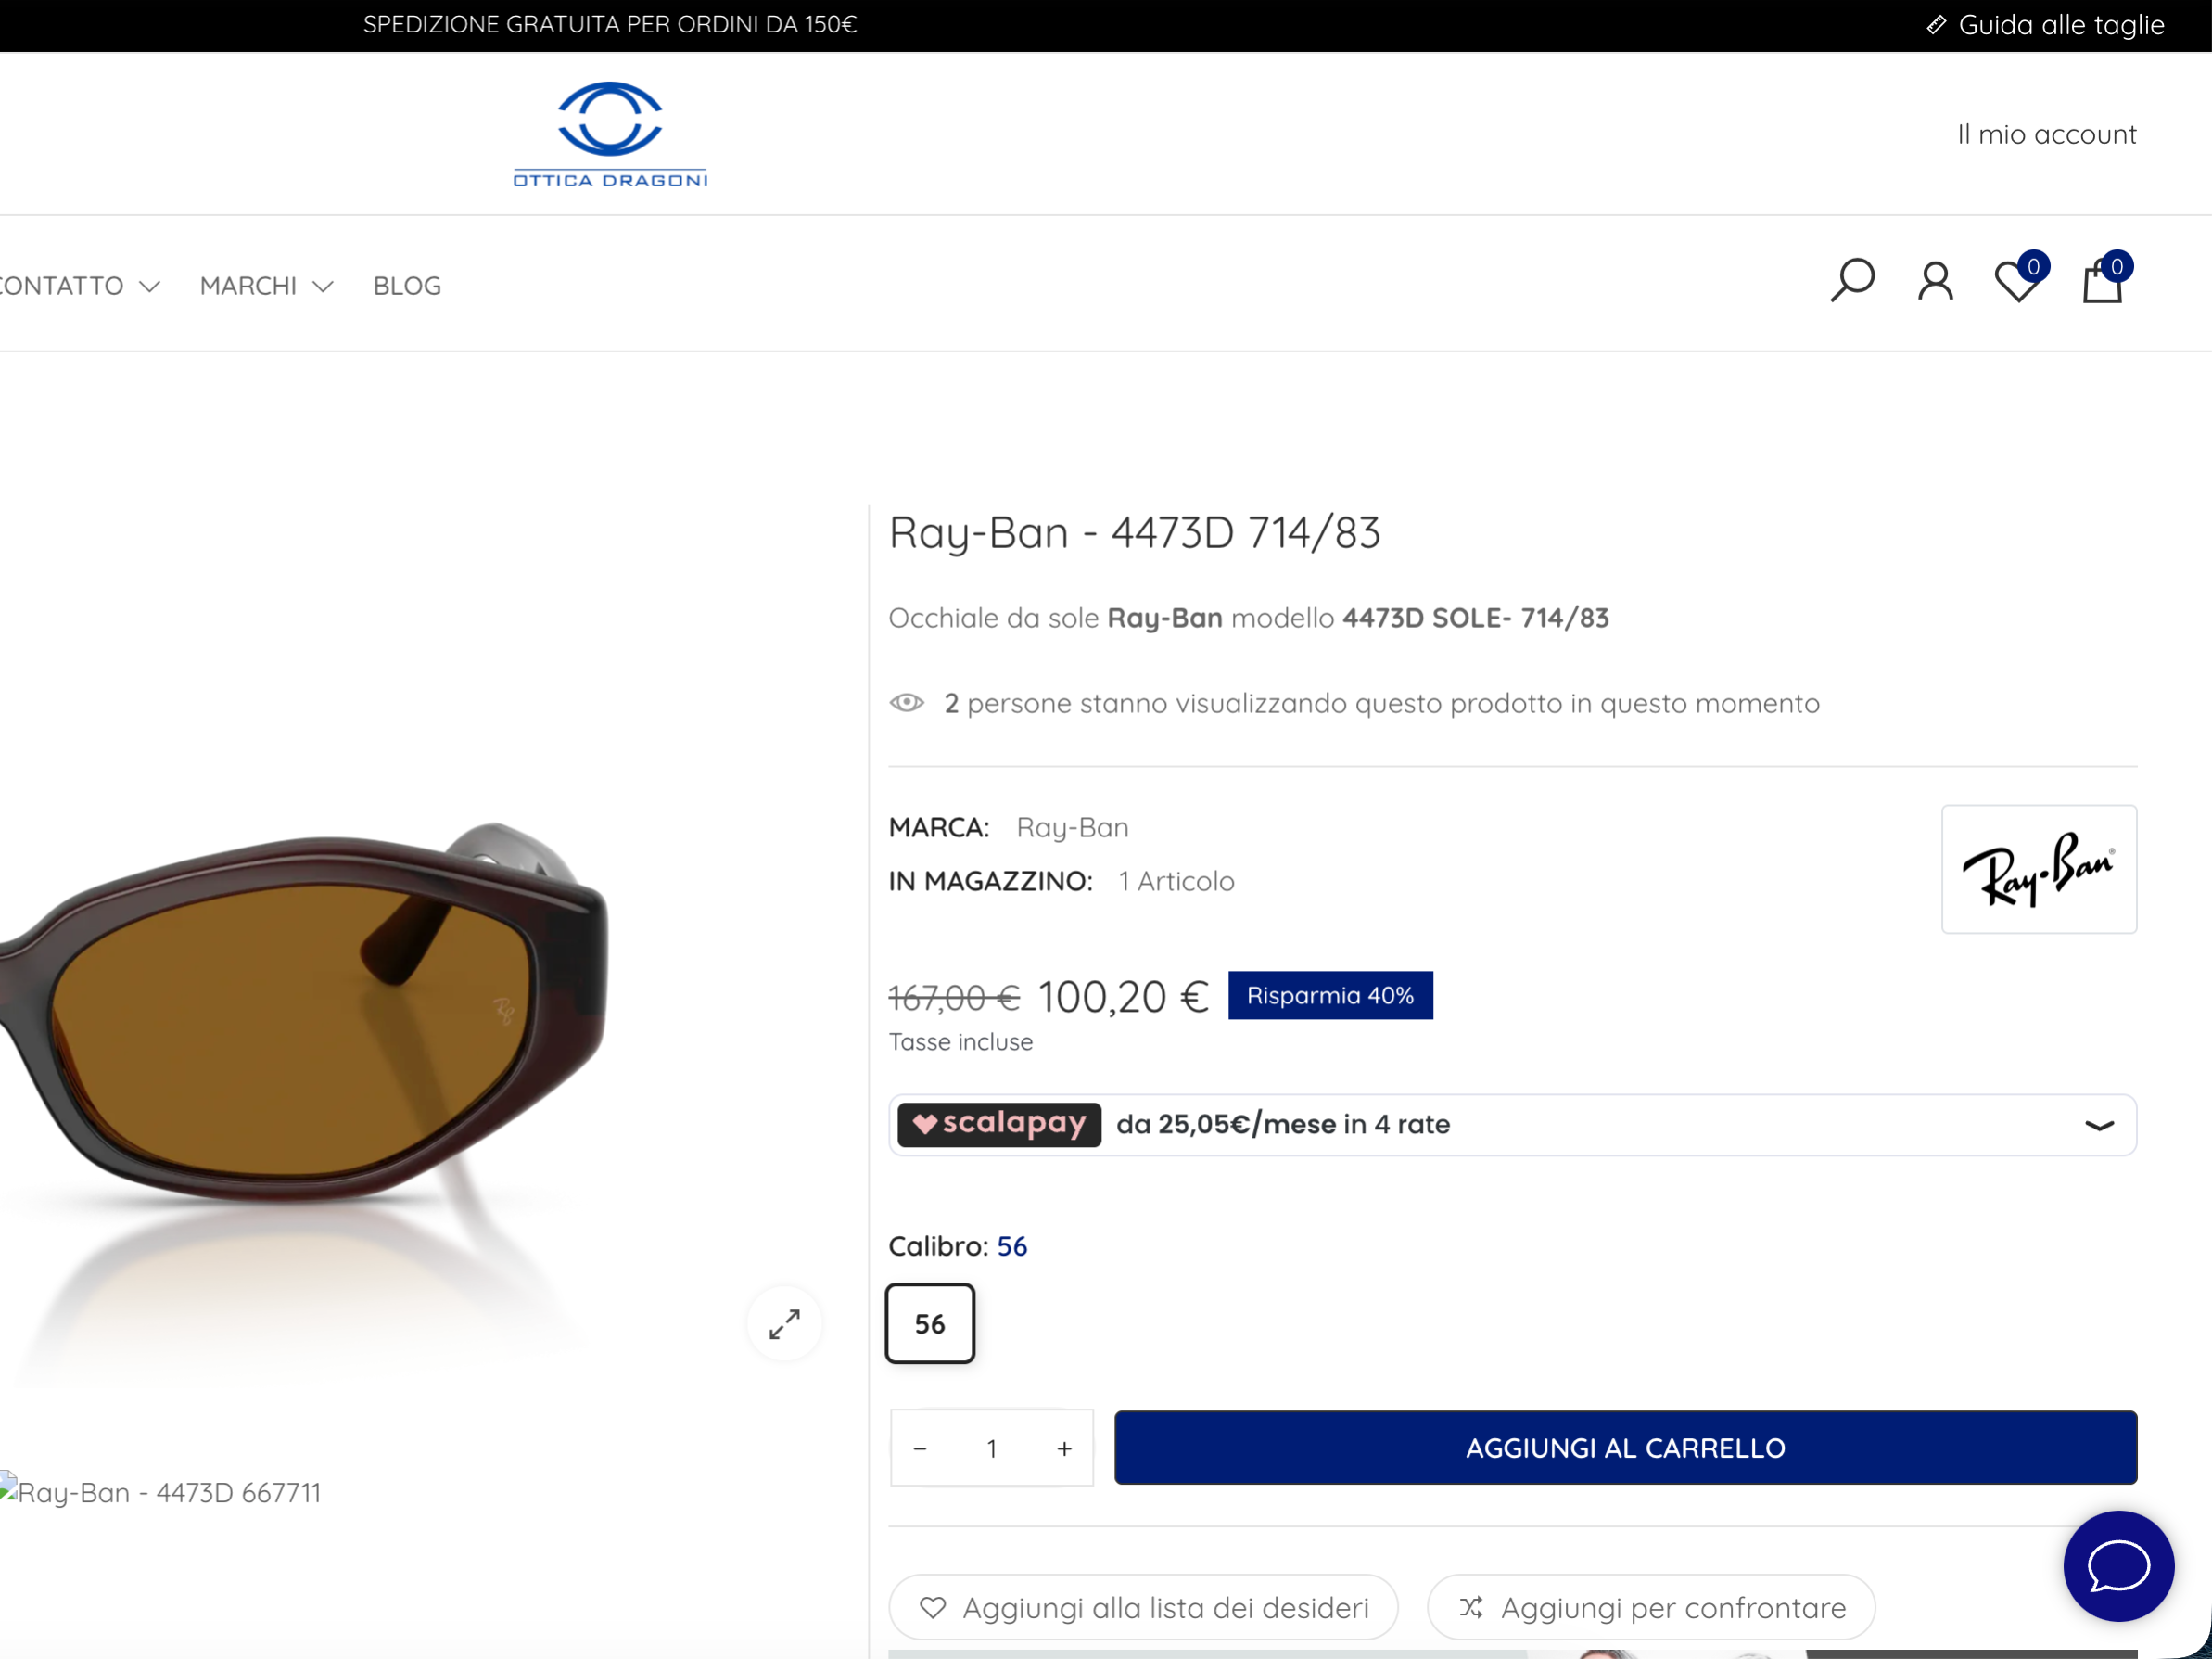
Task: Decrease quantity with minus button
Action: click(920, 1448)
